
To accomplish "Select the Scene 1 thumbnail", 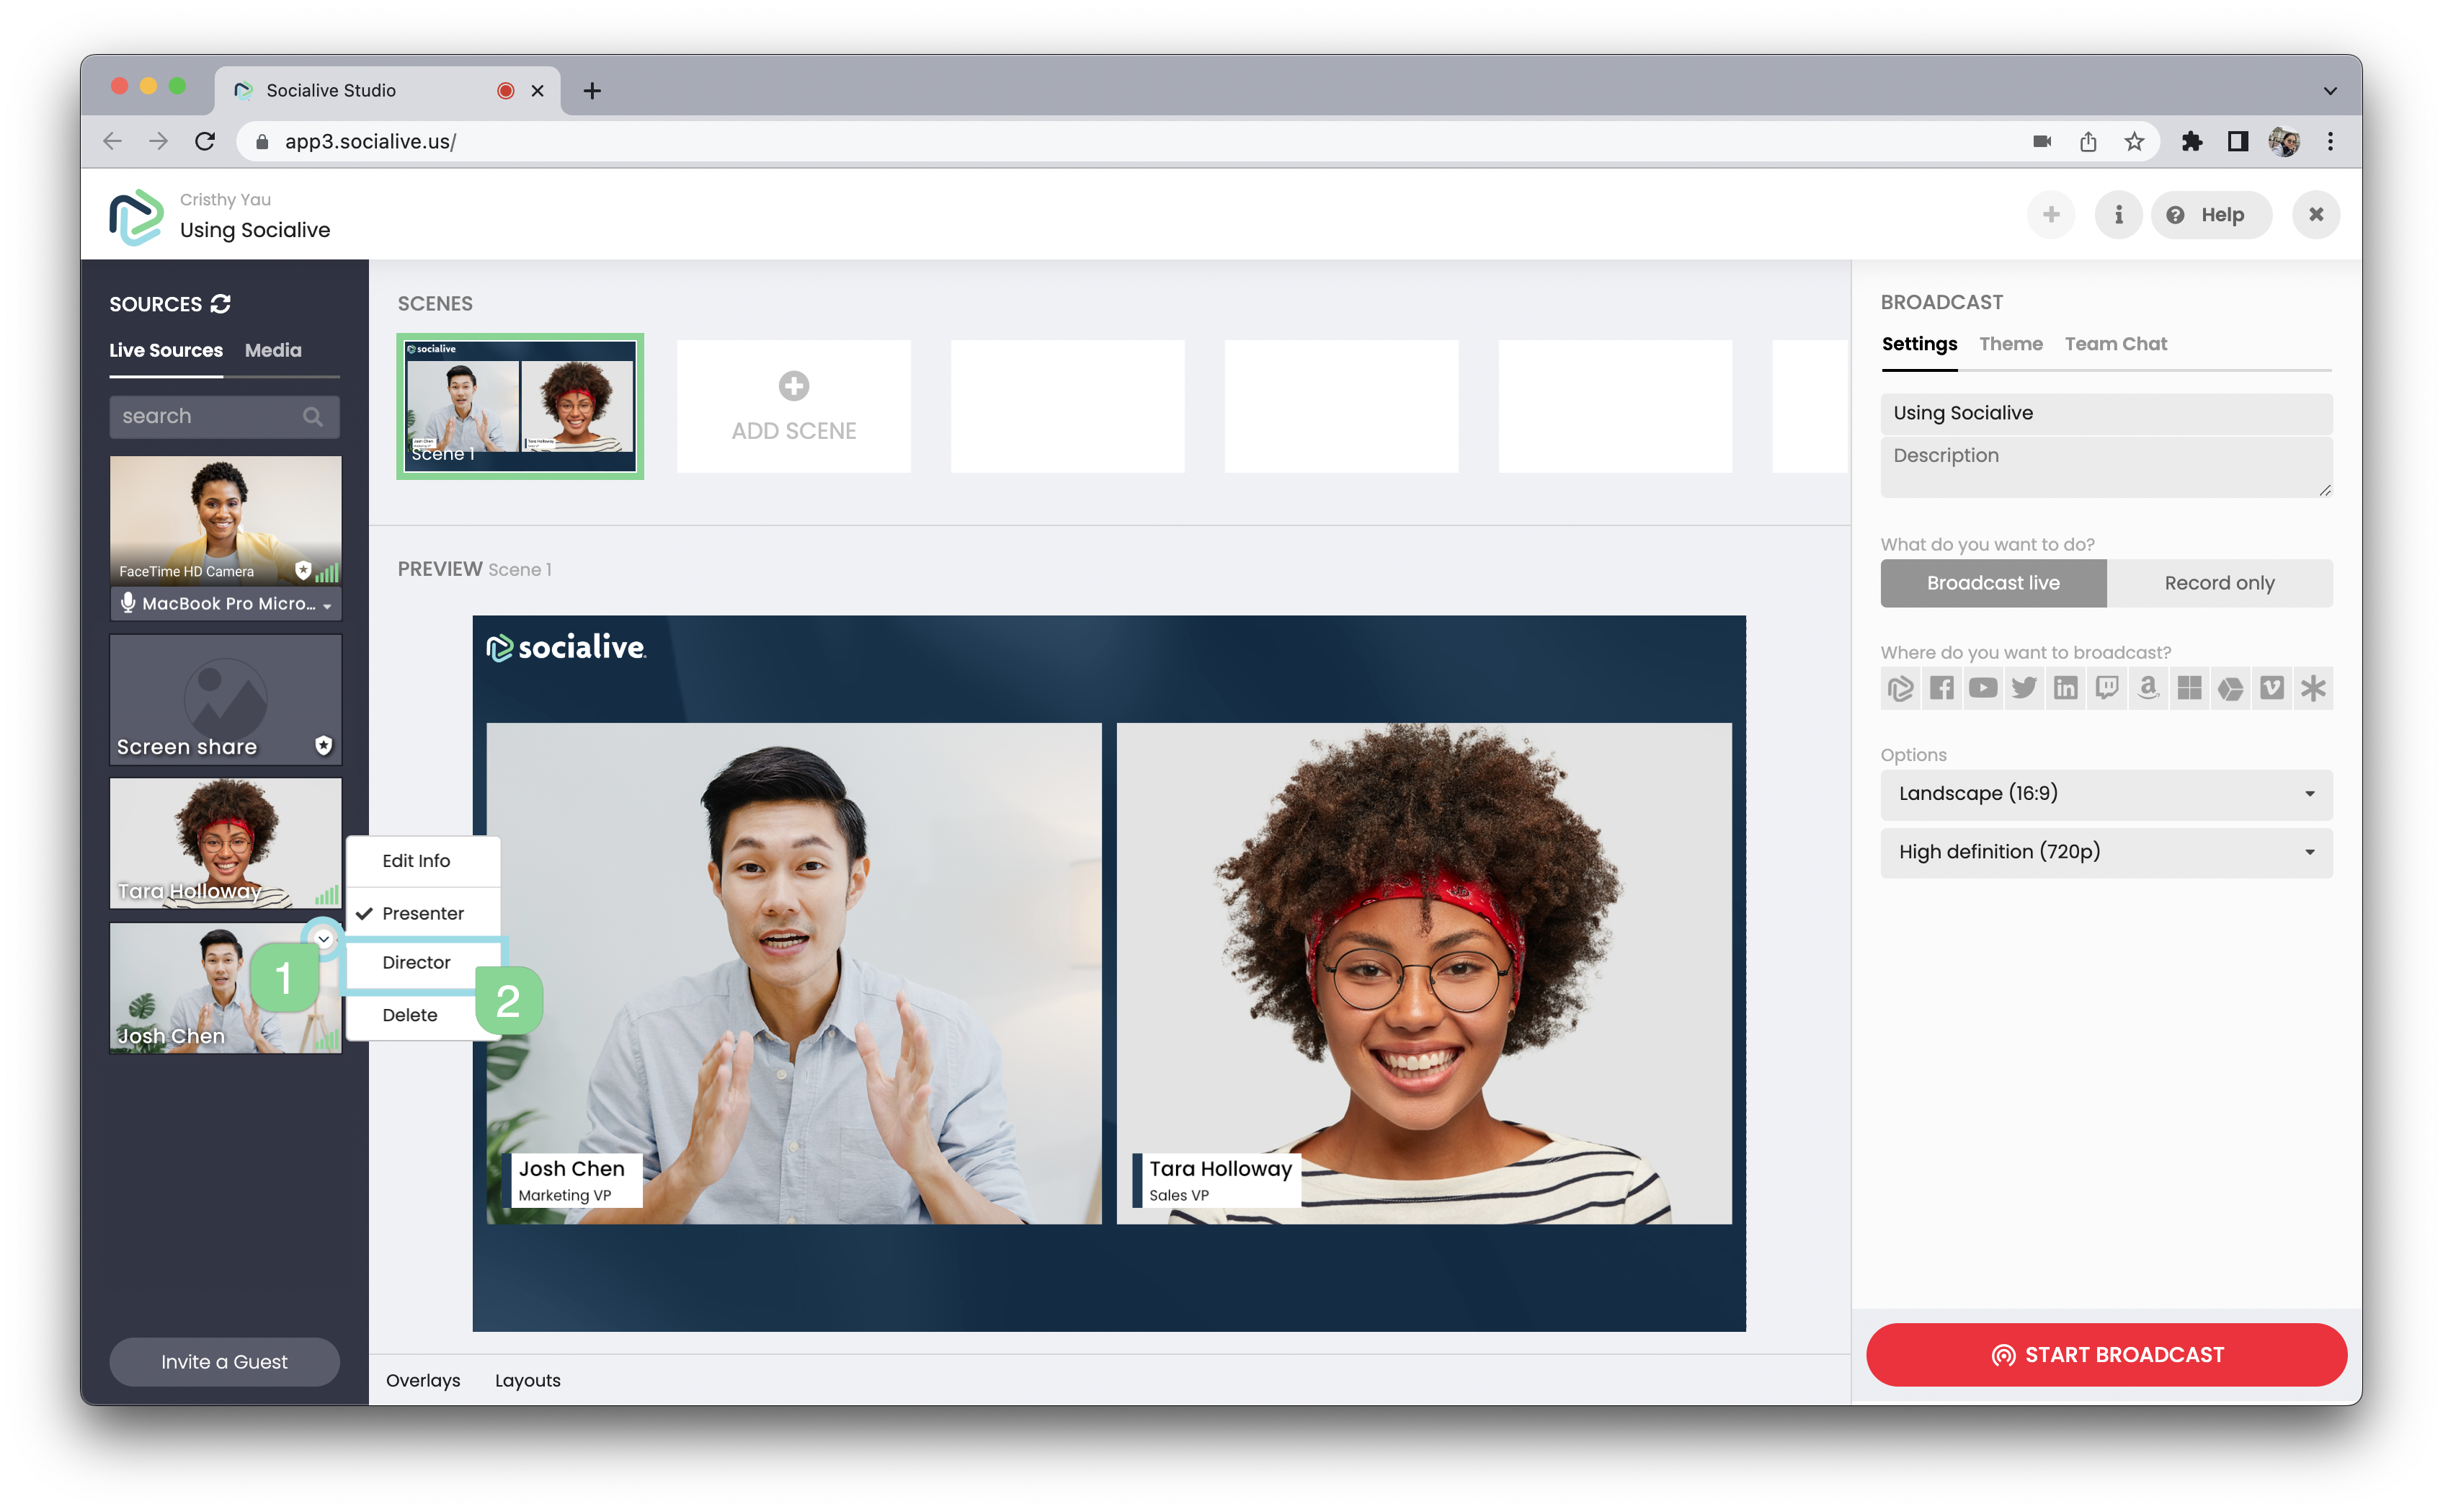I will pyautogui.click(x=520, y=406).
